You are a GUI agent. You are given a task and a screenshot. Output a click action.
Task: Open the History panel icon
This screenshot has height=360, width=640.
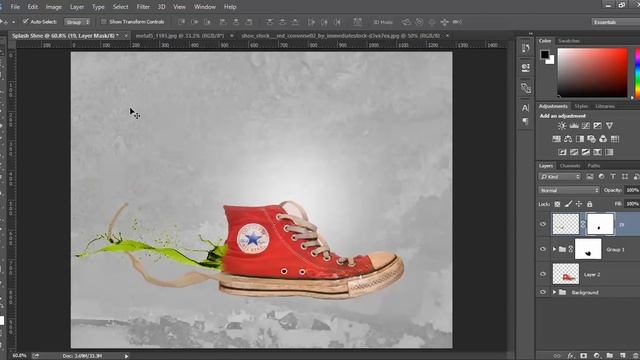click(x=525, y=49)
